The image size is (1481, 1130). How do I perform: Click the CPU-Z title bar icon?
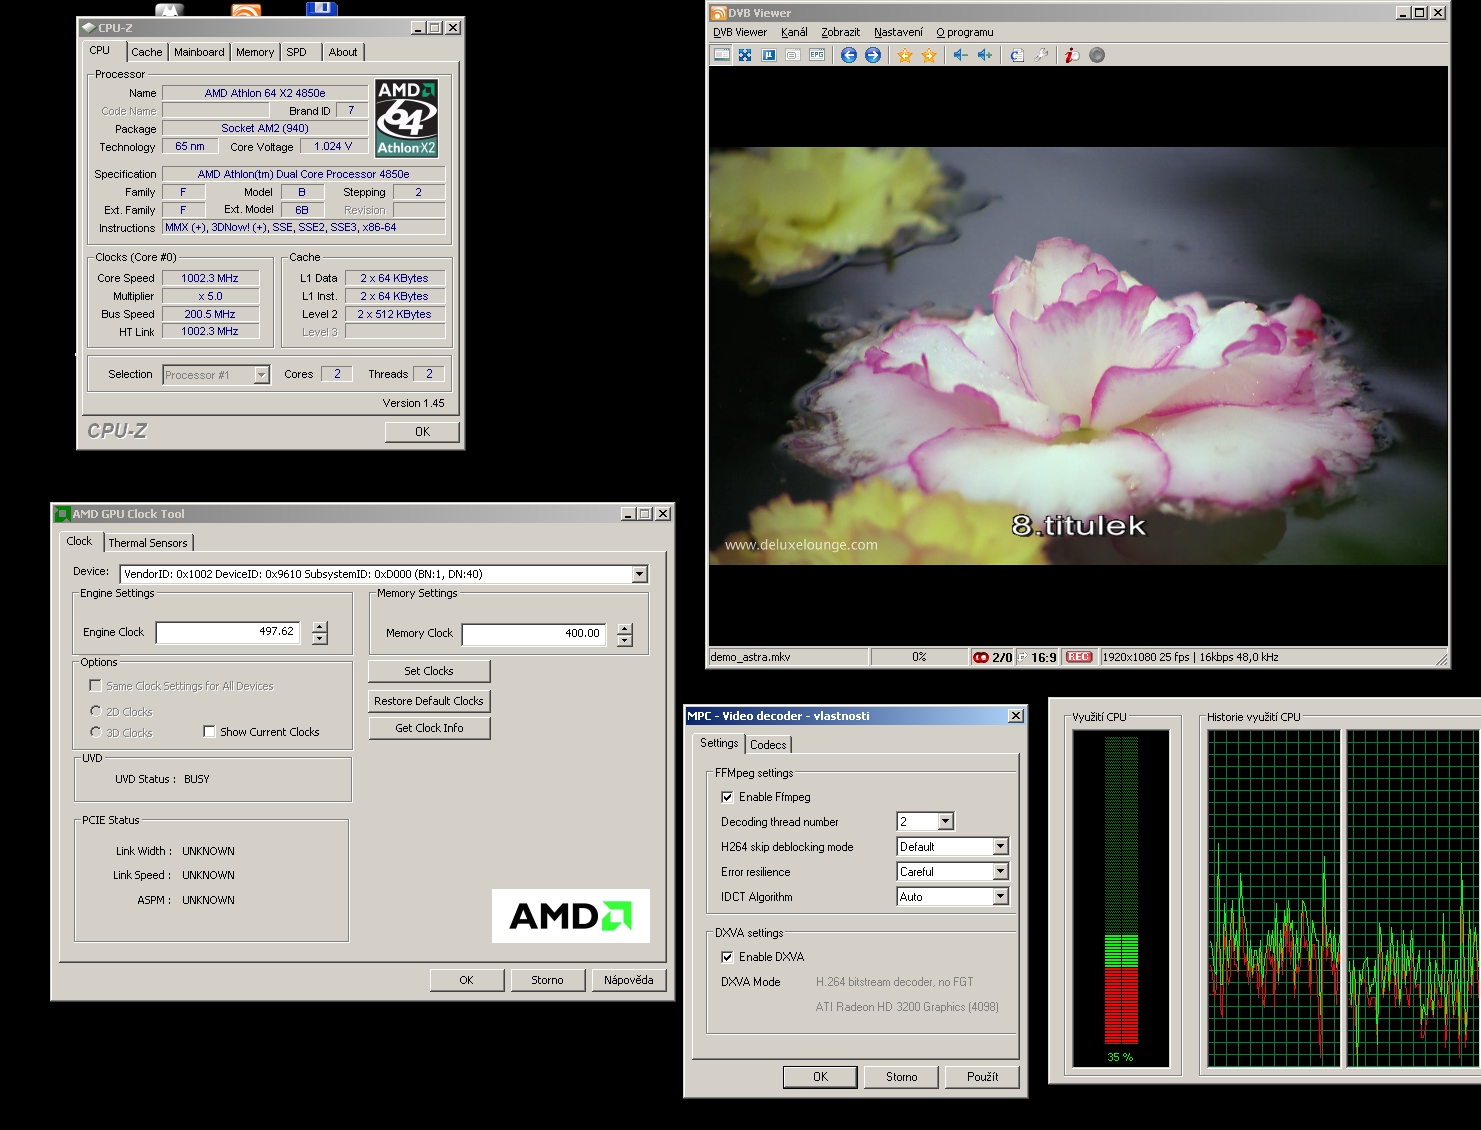89,28
